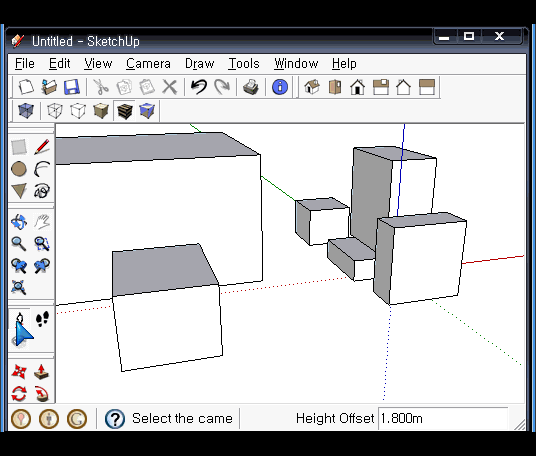Select the Circle drawing tool
This screenshot has height=456, width=536.
click(x=19, y=169)
